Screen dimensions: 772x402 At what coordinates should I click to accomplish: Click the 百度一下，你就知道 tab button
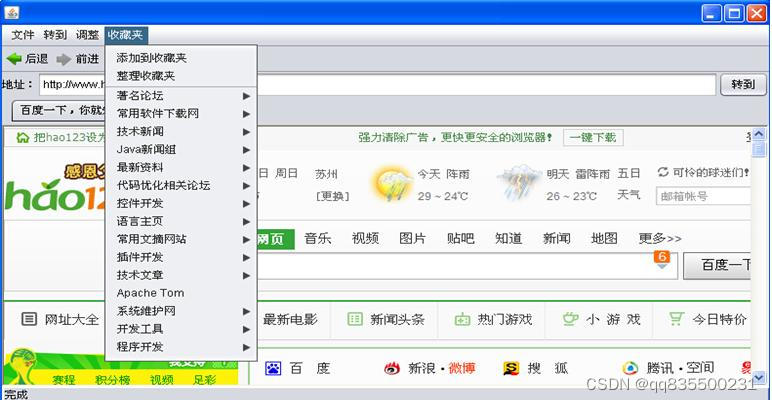pyautogui.click(x=59, y=110)
